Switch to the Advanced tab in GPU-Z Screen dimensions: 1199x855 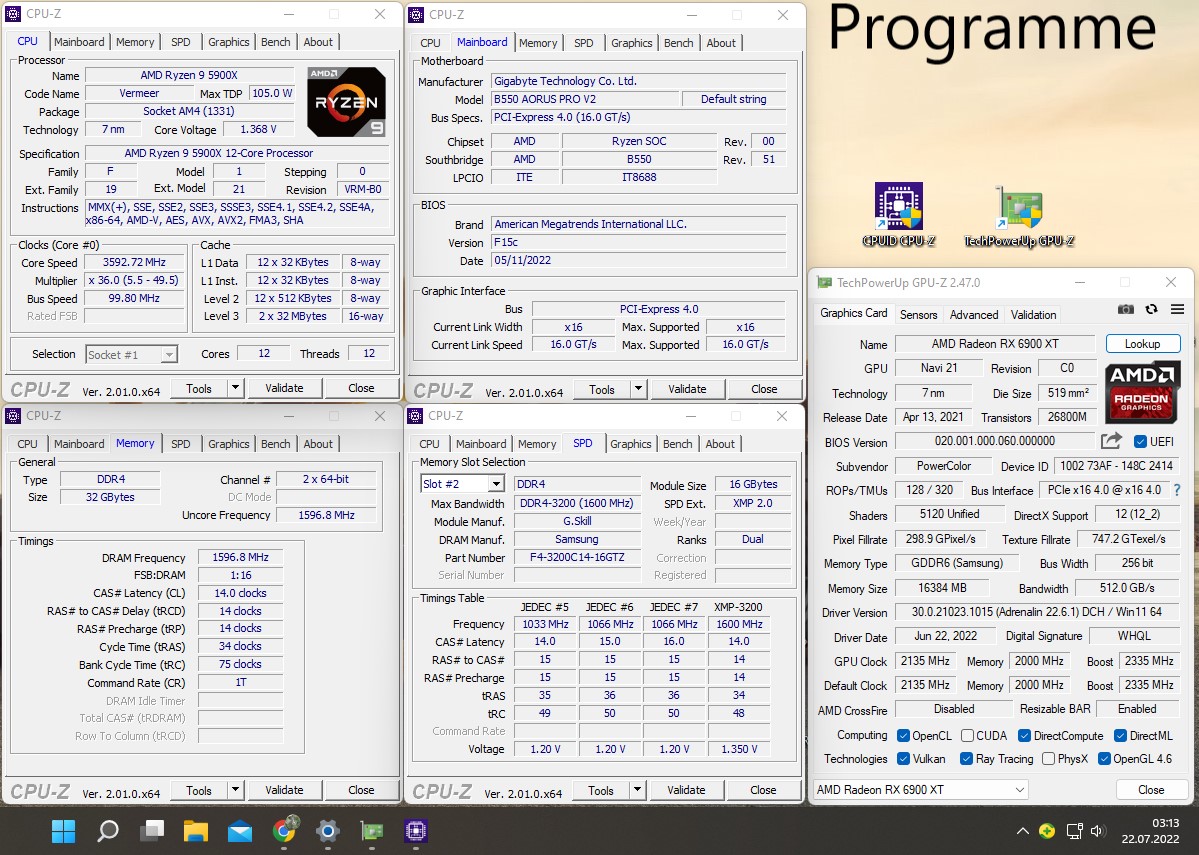[x=973, y=314]
